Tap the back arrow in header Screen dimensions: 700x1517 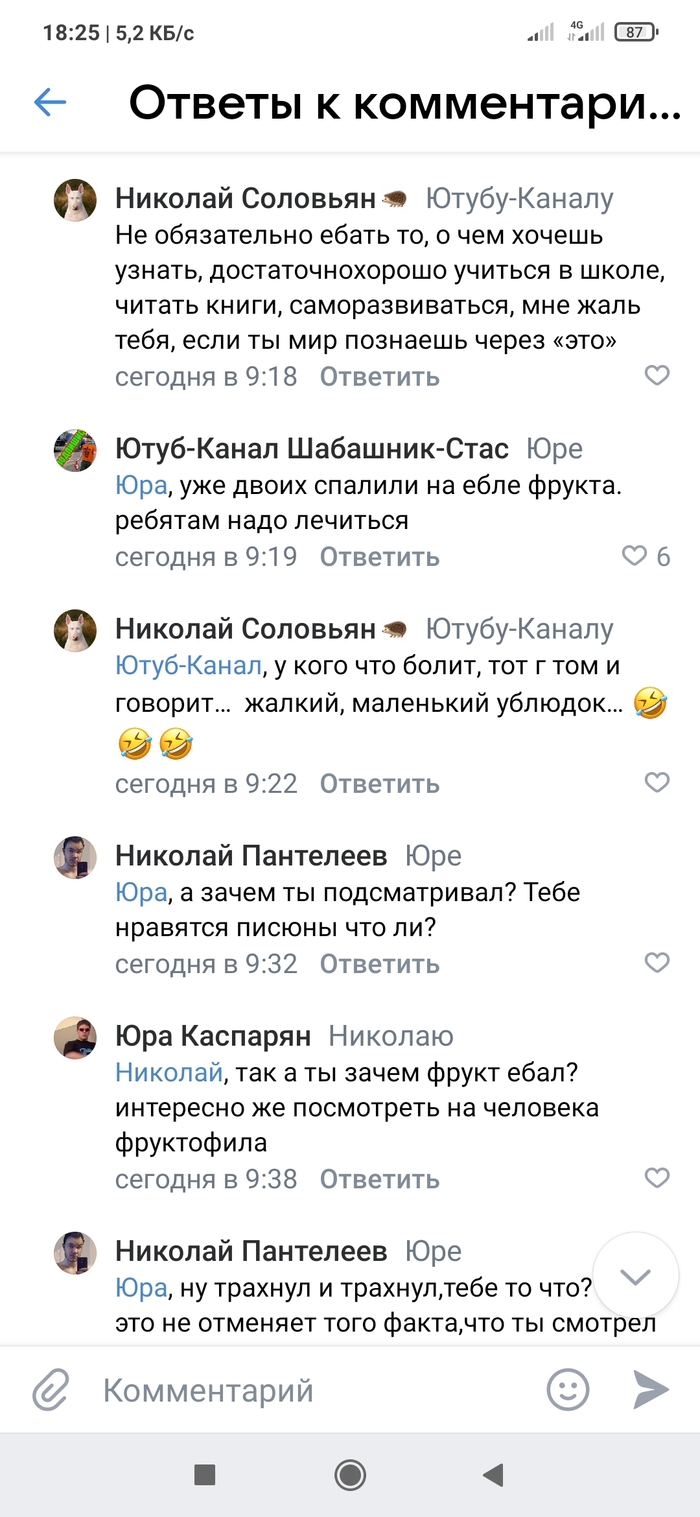[50, 102]
